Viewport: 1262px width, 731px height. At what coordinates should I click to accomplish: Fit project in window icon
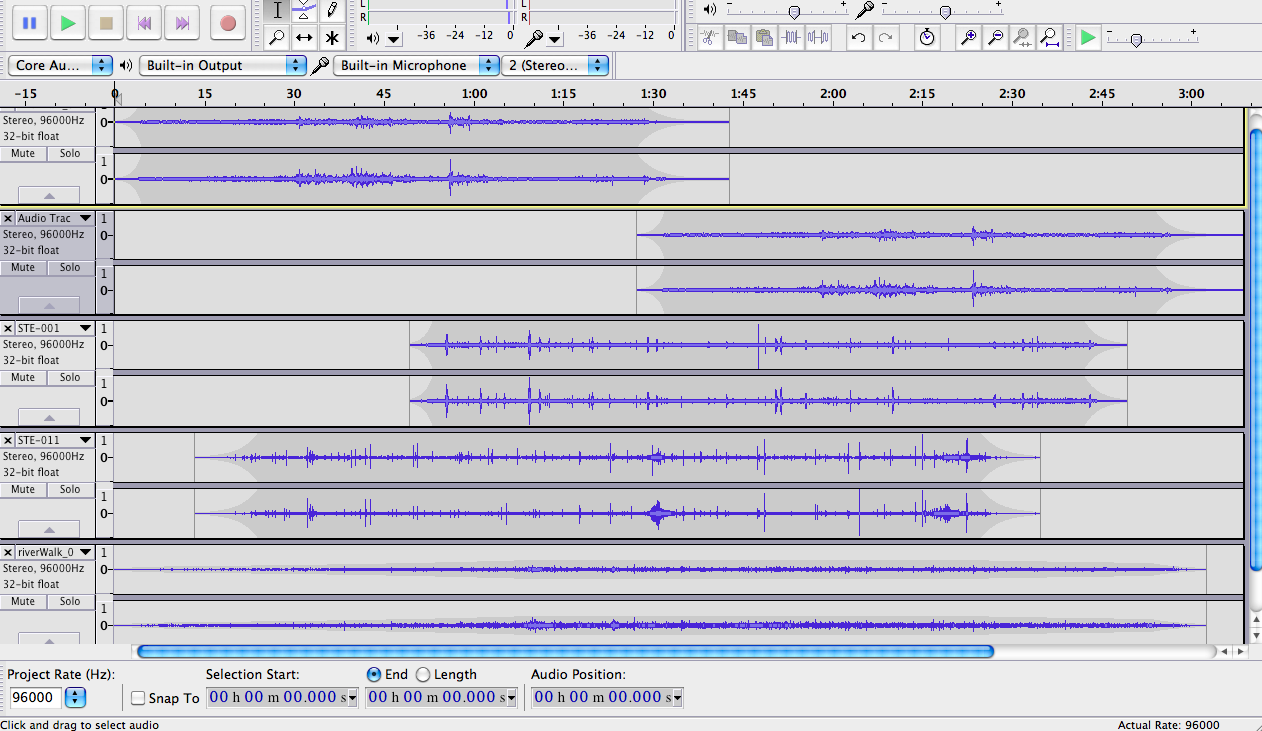[x=1049, y=38]
